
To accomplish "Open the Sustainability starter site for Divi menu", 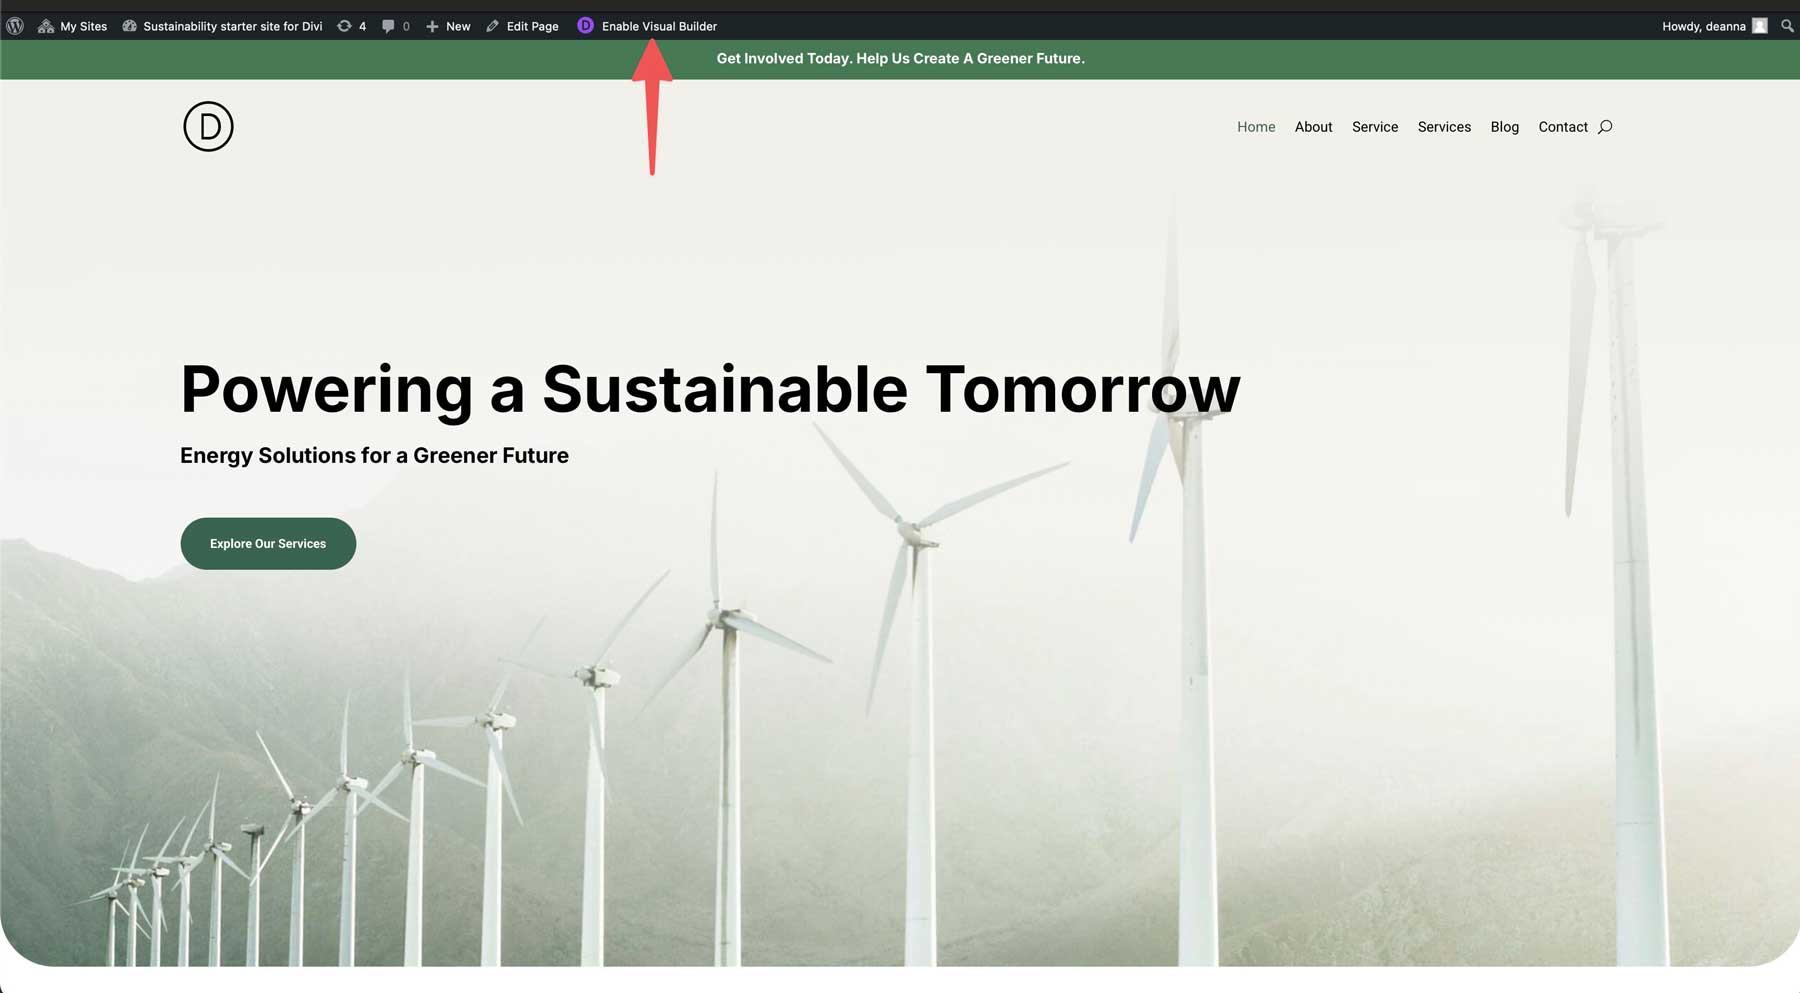I will point(232,26).
